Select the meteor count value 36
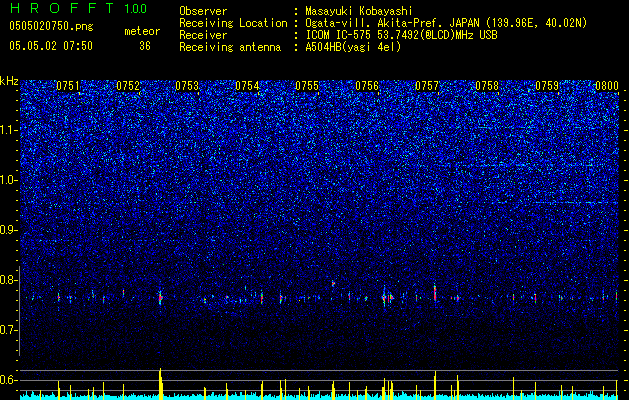Screen dimensions: 629x400 (145, 46)
